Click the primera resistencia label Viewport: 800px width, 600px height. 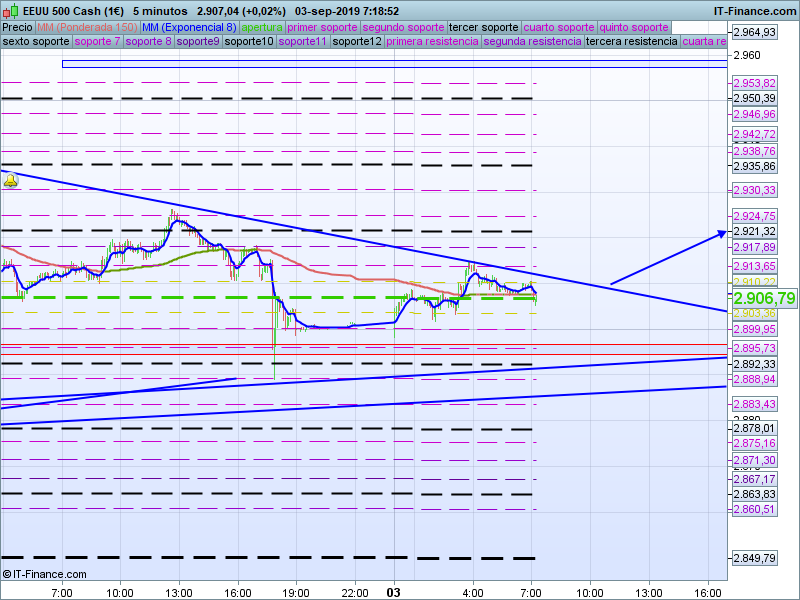pos(432,42)
